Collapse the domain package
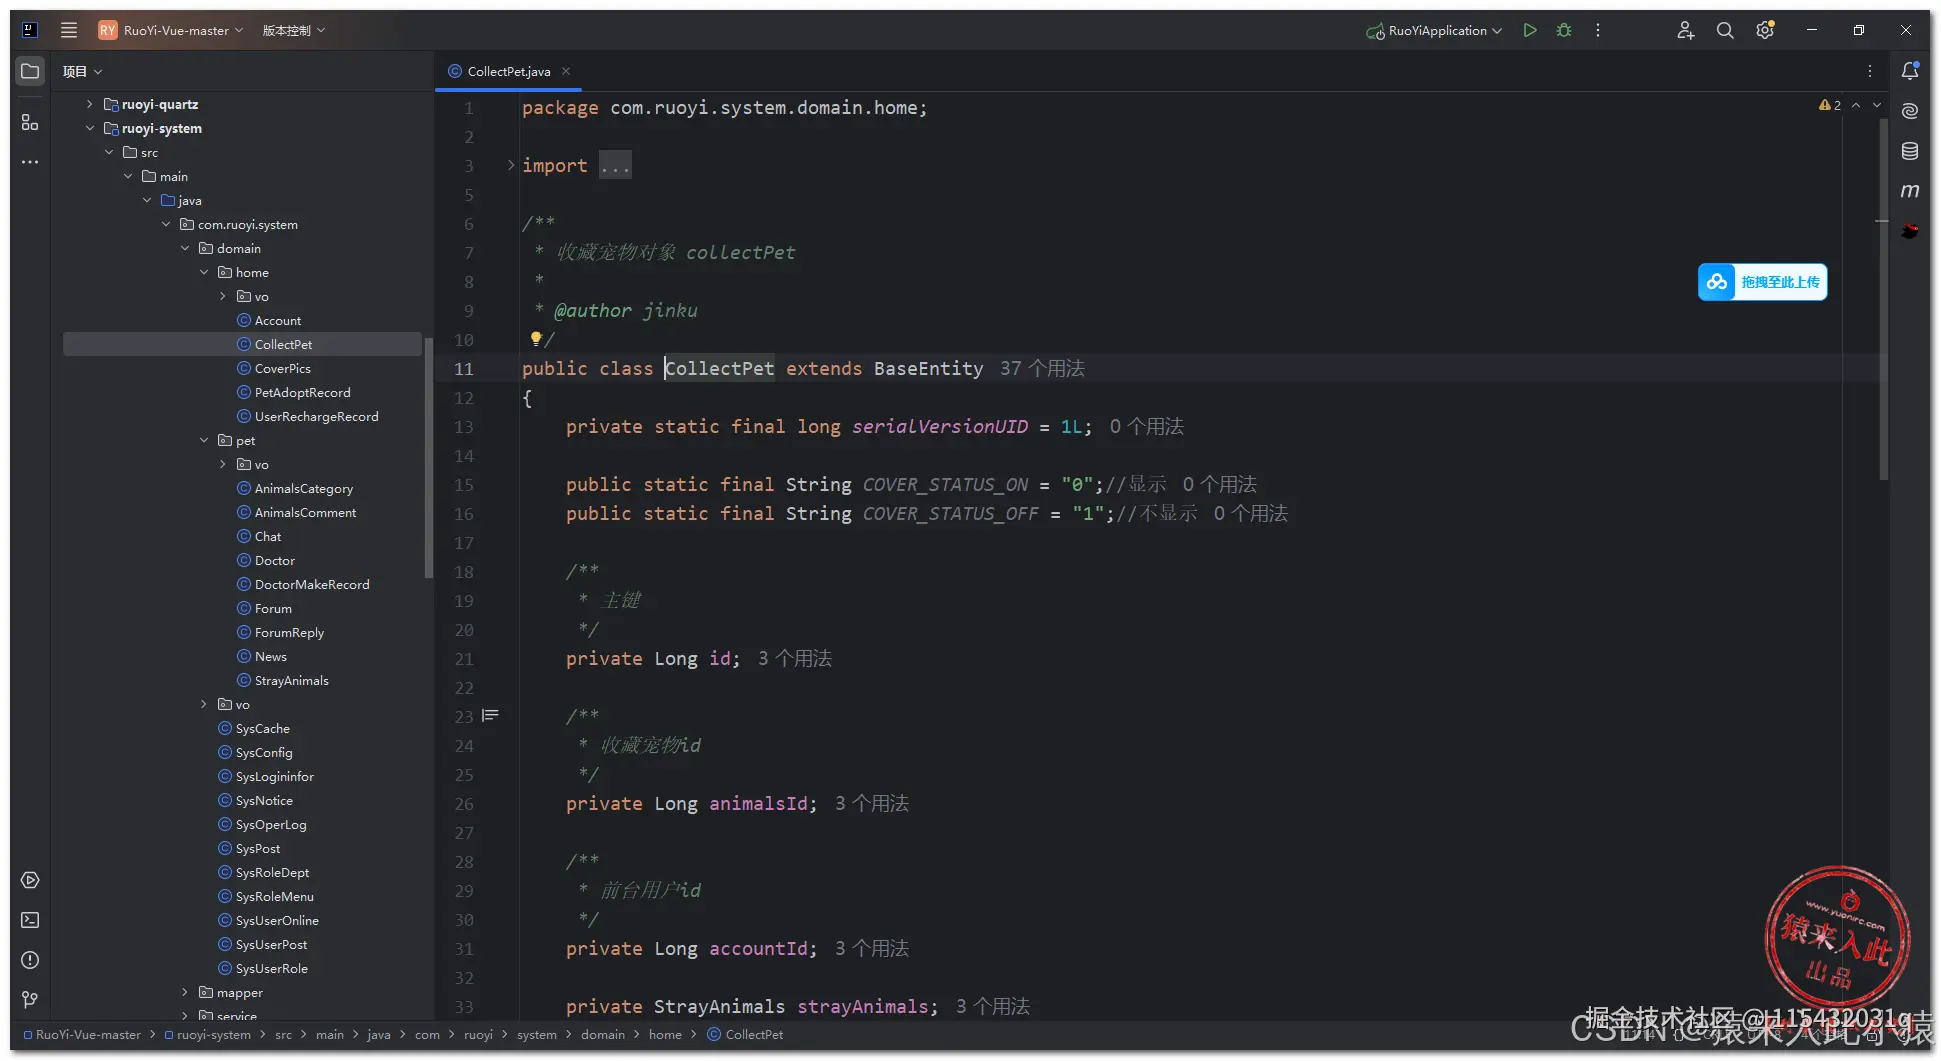This screenshot has height=1061, width=1941. 185,248
